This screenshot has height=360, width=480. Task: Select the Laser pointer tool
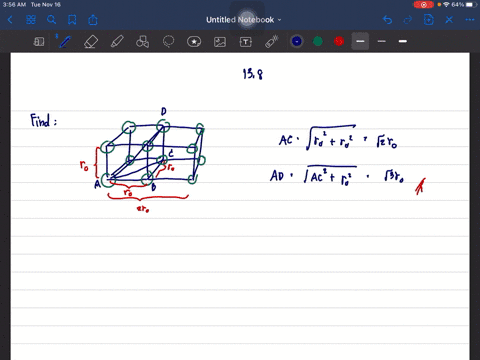click(x=272, y=42)
